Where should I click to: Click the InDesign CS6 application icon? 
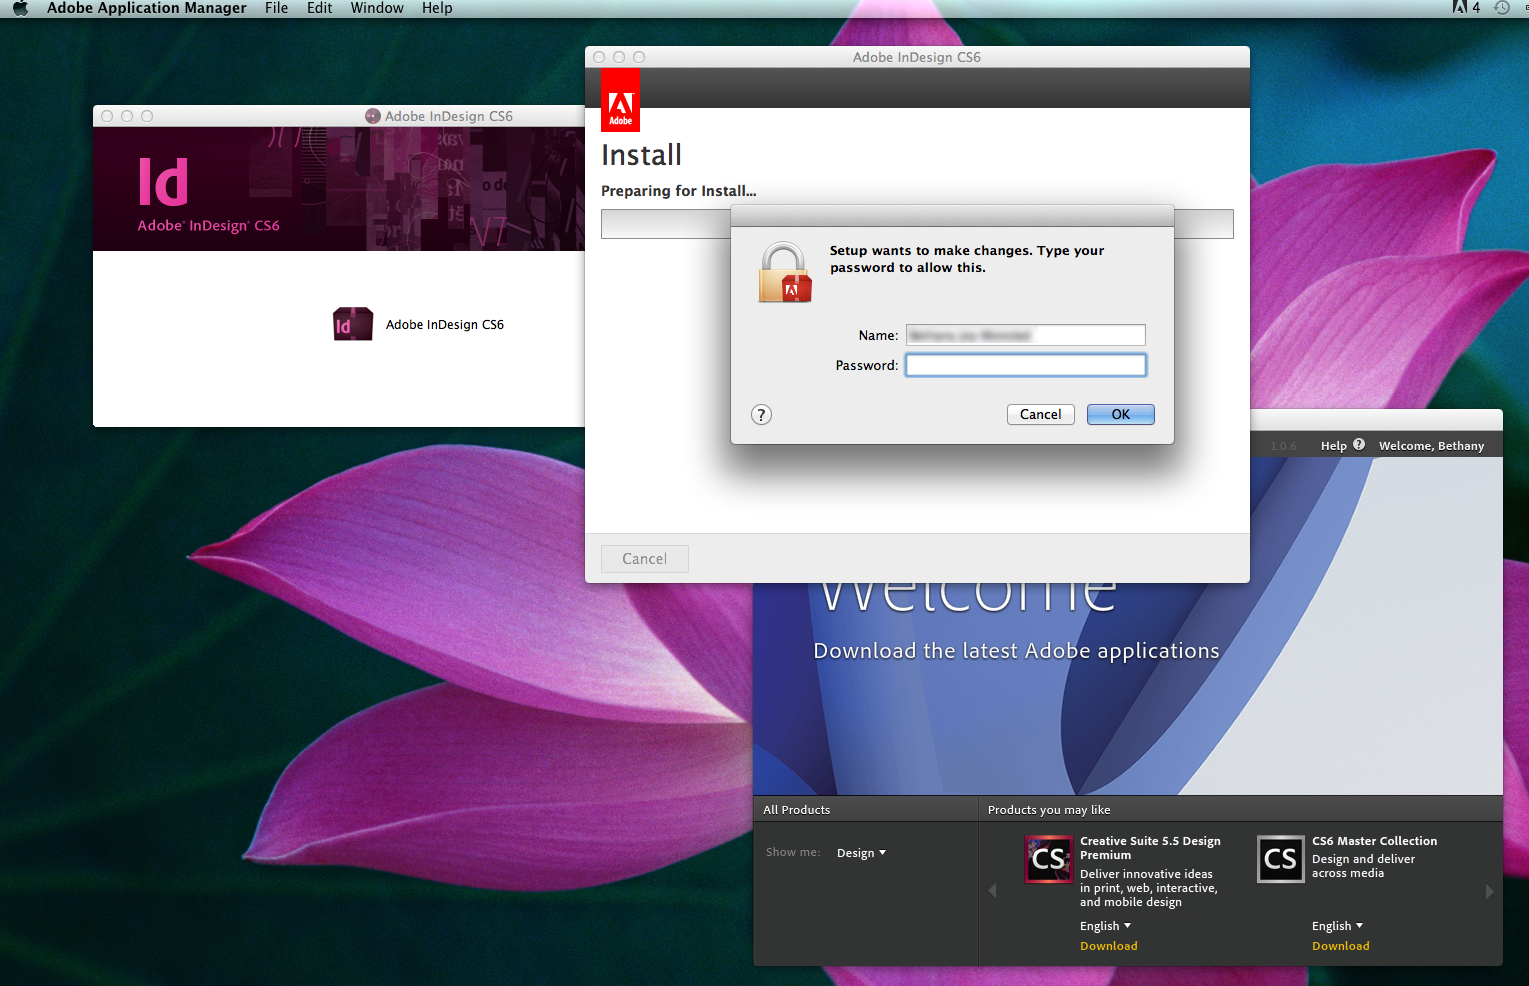pyautogui.click(x=352, y=323)
